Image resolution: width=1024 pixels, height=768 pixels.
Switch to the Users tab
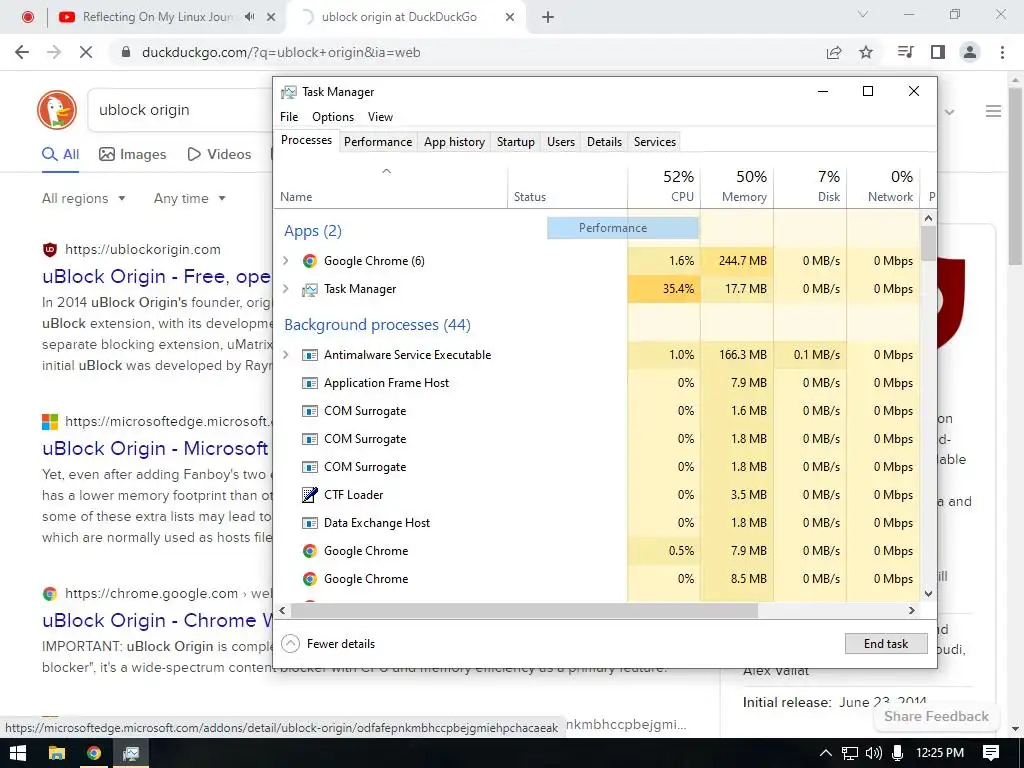coord(560,142)
